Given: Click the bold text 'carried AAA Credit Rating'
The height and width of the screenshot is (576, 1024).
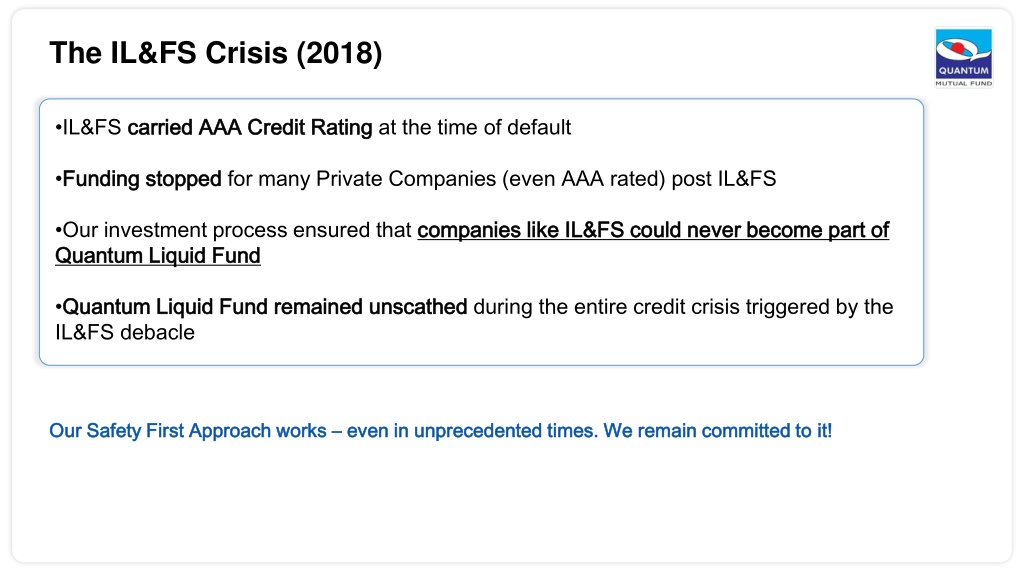Looking at the screenshot, I should [x=249, y=127].
